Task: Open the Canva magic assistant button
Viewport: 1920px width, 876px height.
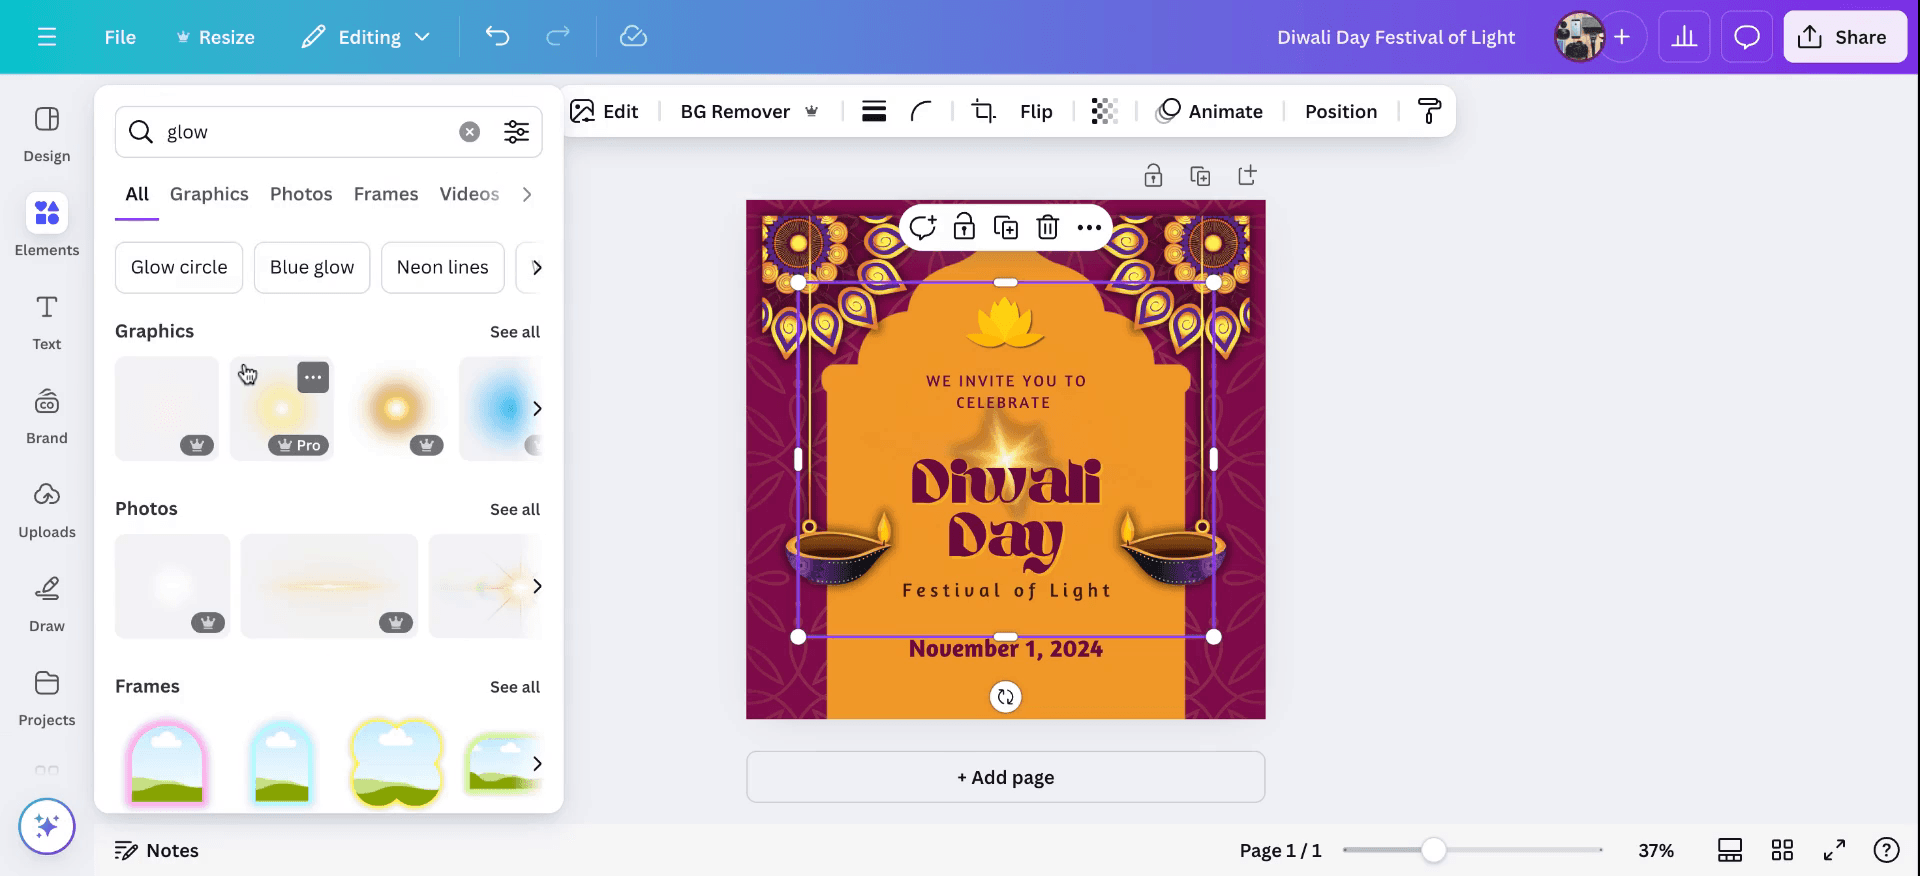Action: [x=47, y=826]
